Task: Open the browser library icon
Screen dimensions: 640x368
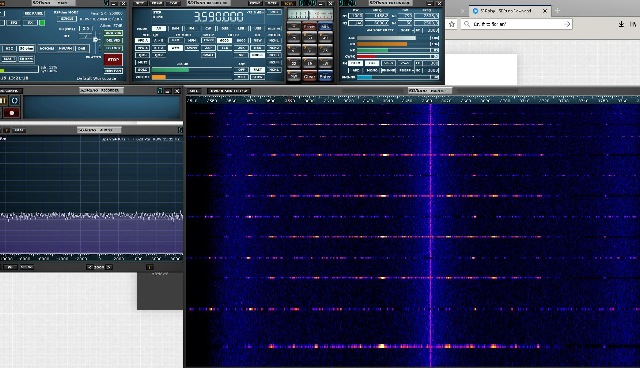Action: 633,24
